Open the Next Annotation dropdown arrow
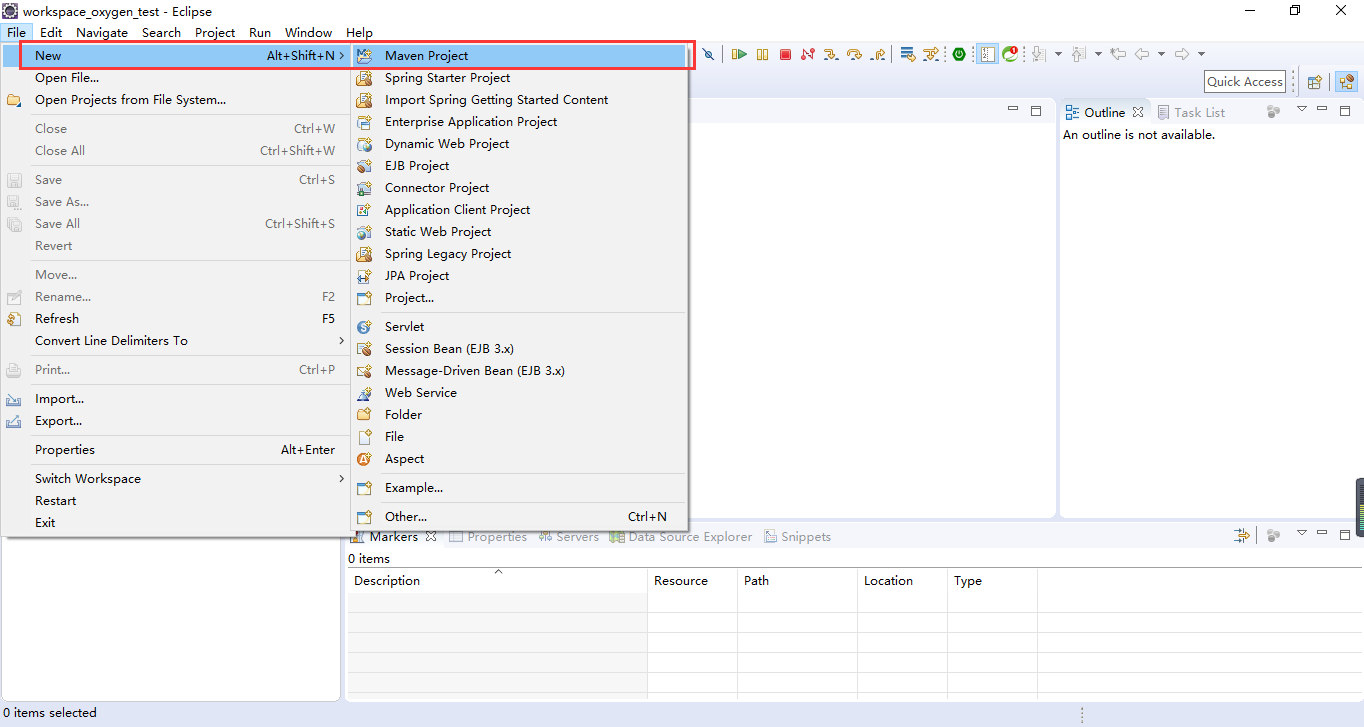1364x727 pixels. coord(1058,54)
